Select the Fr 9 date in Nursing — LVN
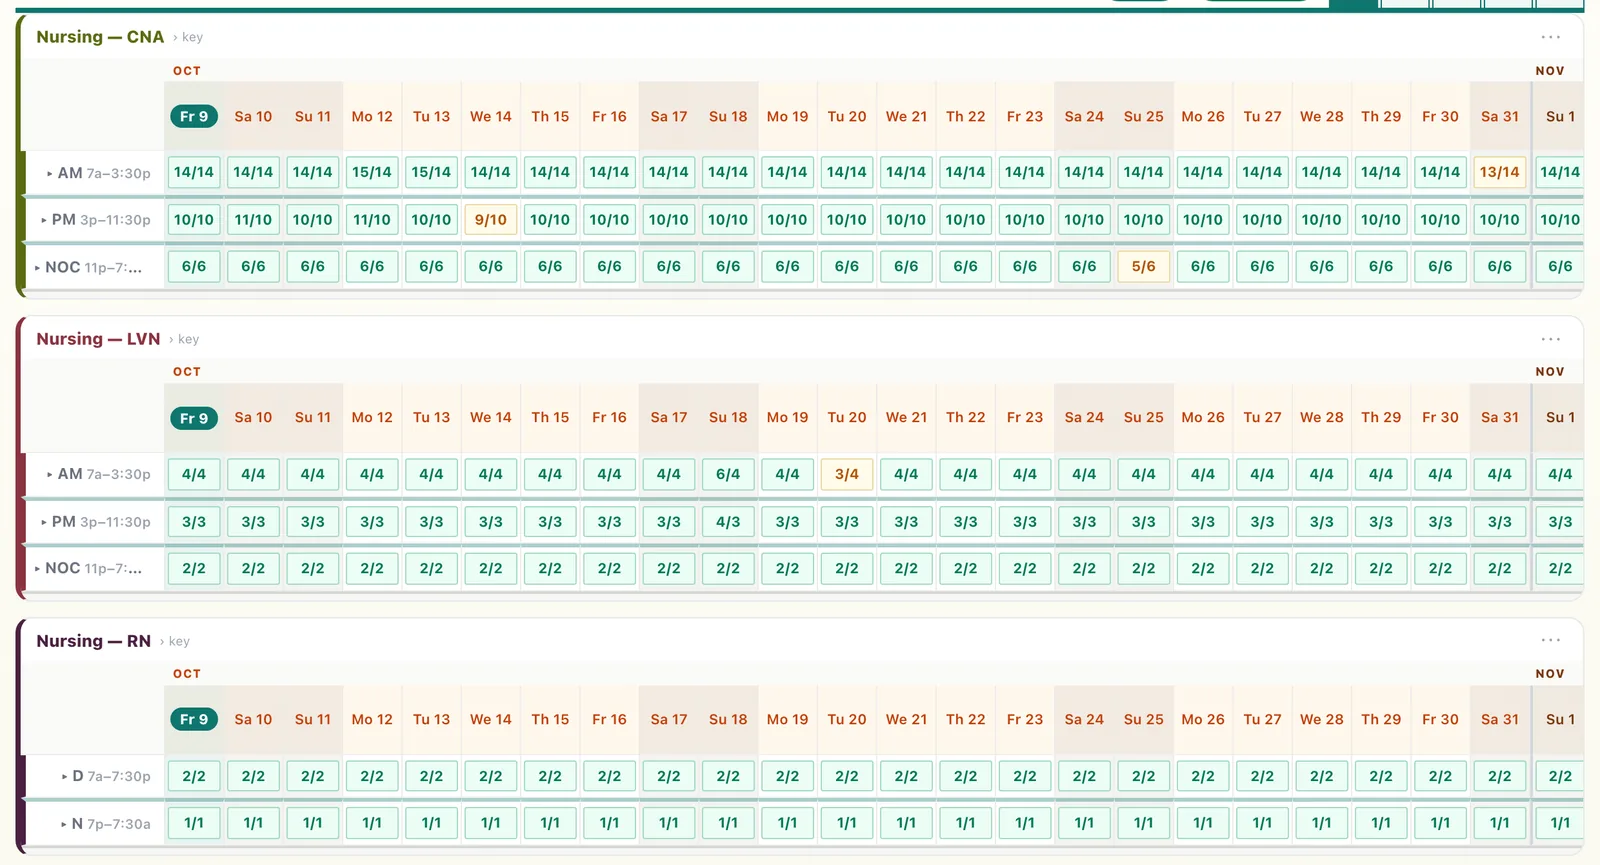 pyautogui.click(x=194, y=418)
